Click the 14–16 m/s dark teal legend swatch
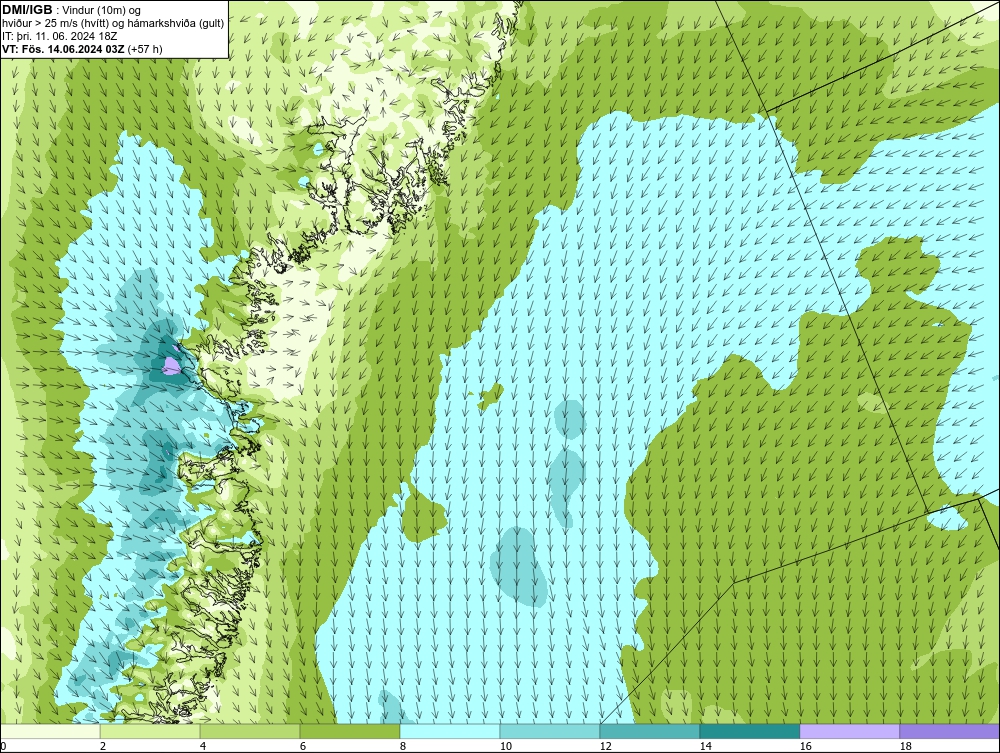Image resolution: width=1000 pixels, height=753 pixels. (x=750, y=731)
